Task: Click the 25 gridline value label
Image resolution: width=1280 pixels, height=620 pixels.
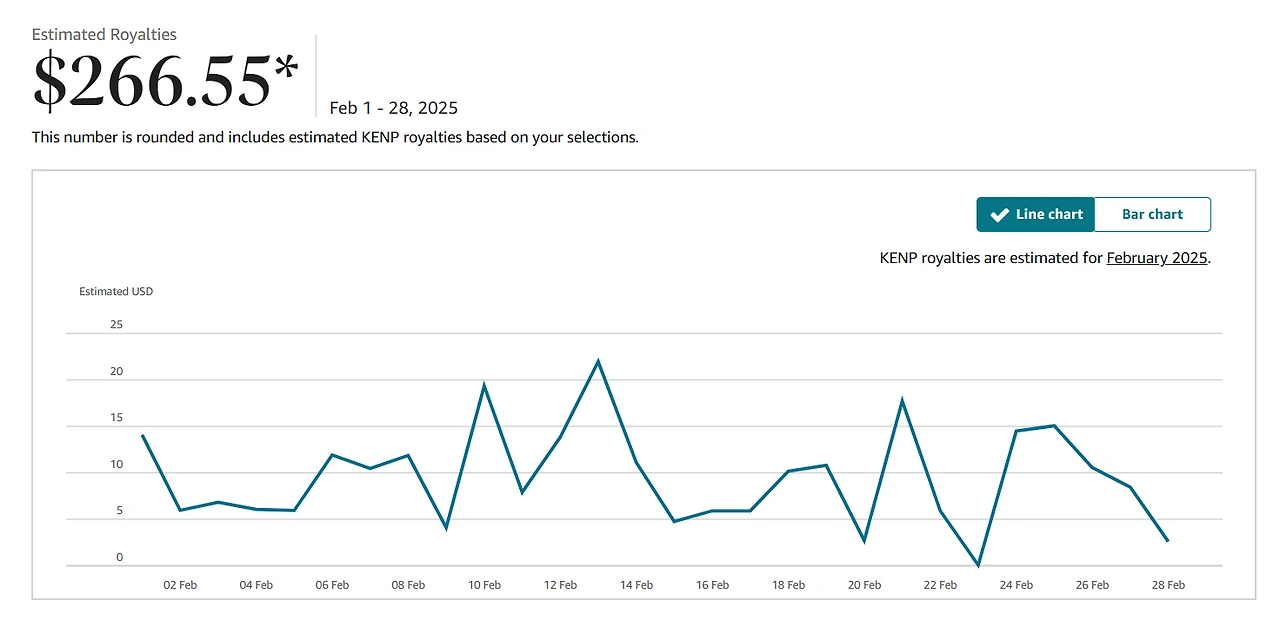Action: (x=116, y=324)
